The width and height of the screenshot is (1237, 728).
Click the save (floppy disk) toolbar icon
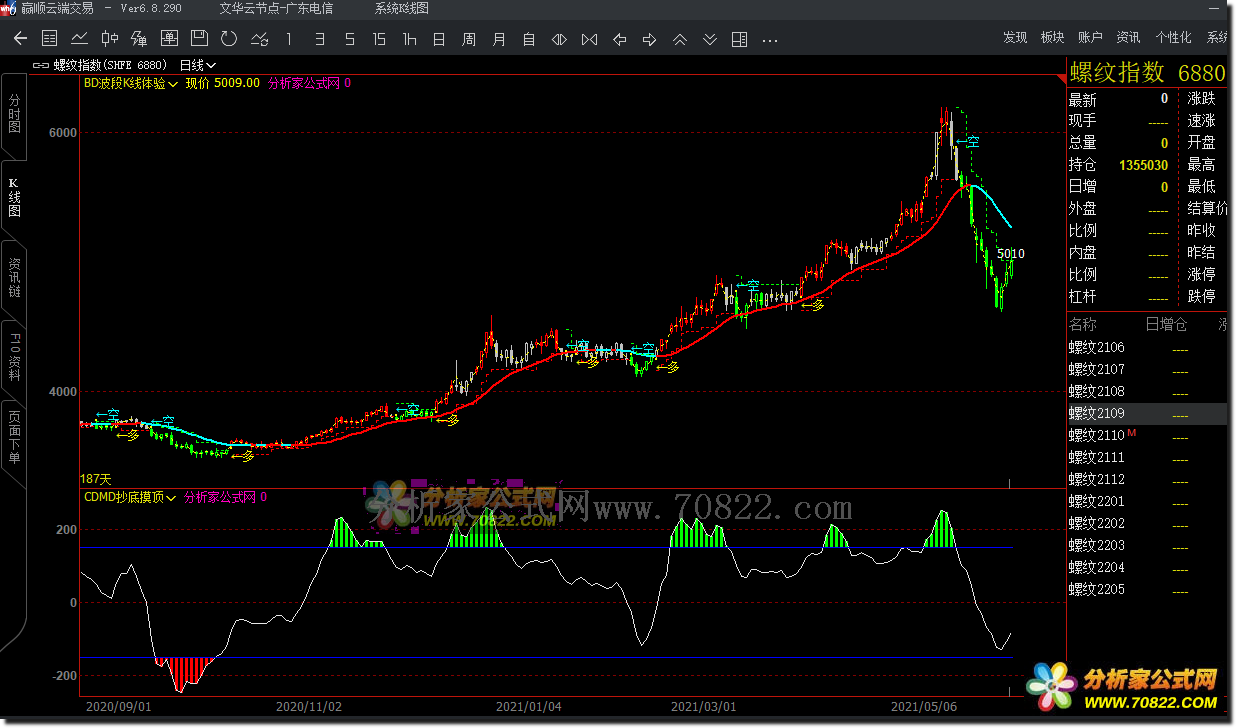pyautogui.click(x=199, y=39)
